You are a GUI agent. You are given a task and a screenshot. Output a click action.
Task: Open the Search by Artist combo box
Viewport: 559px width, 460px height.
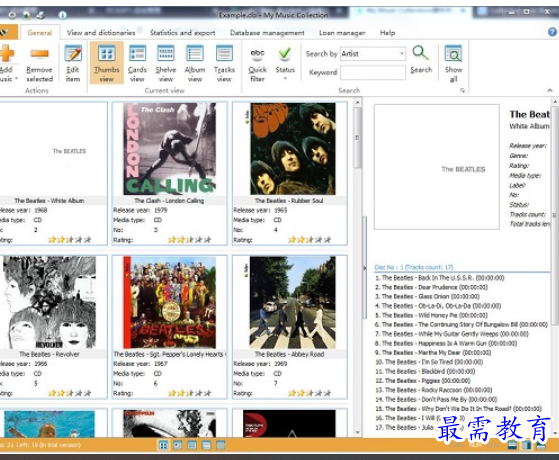pyautogui.click(x=373, y=54)
